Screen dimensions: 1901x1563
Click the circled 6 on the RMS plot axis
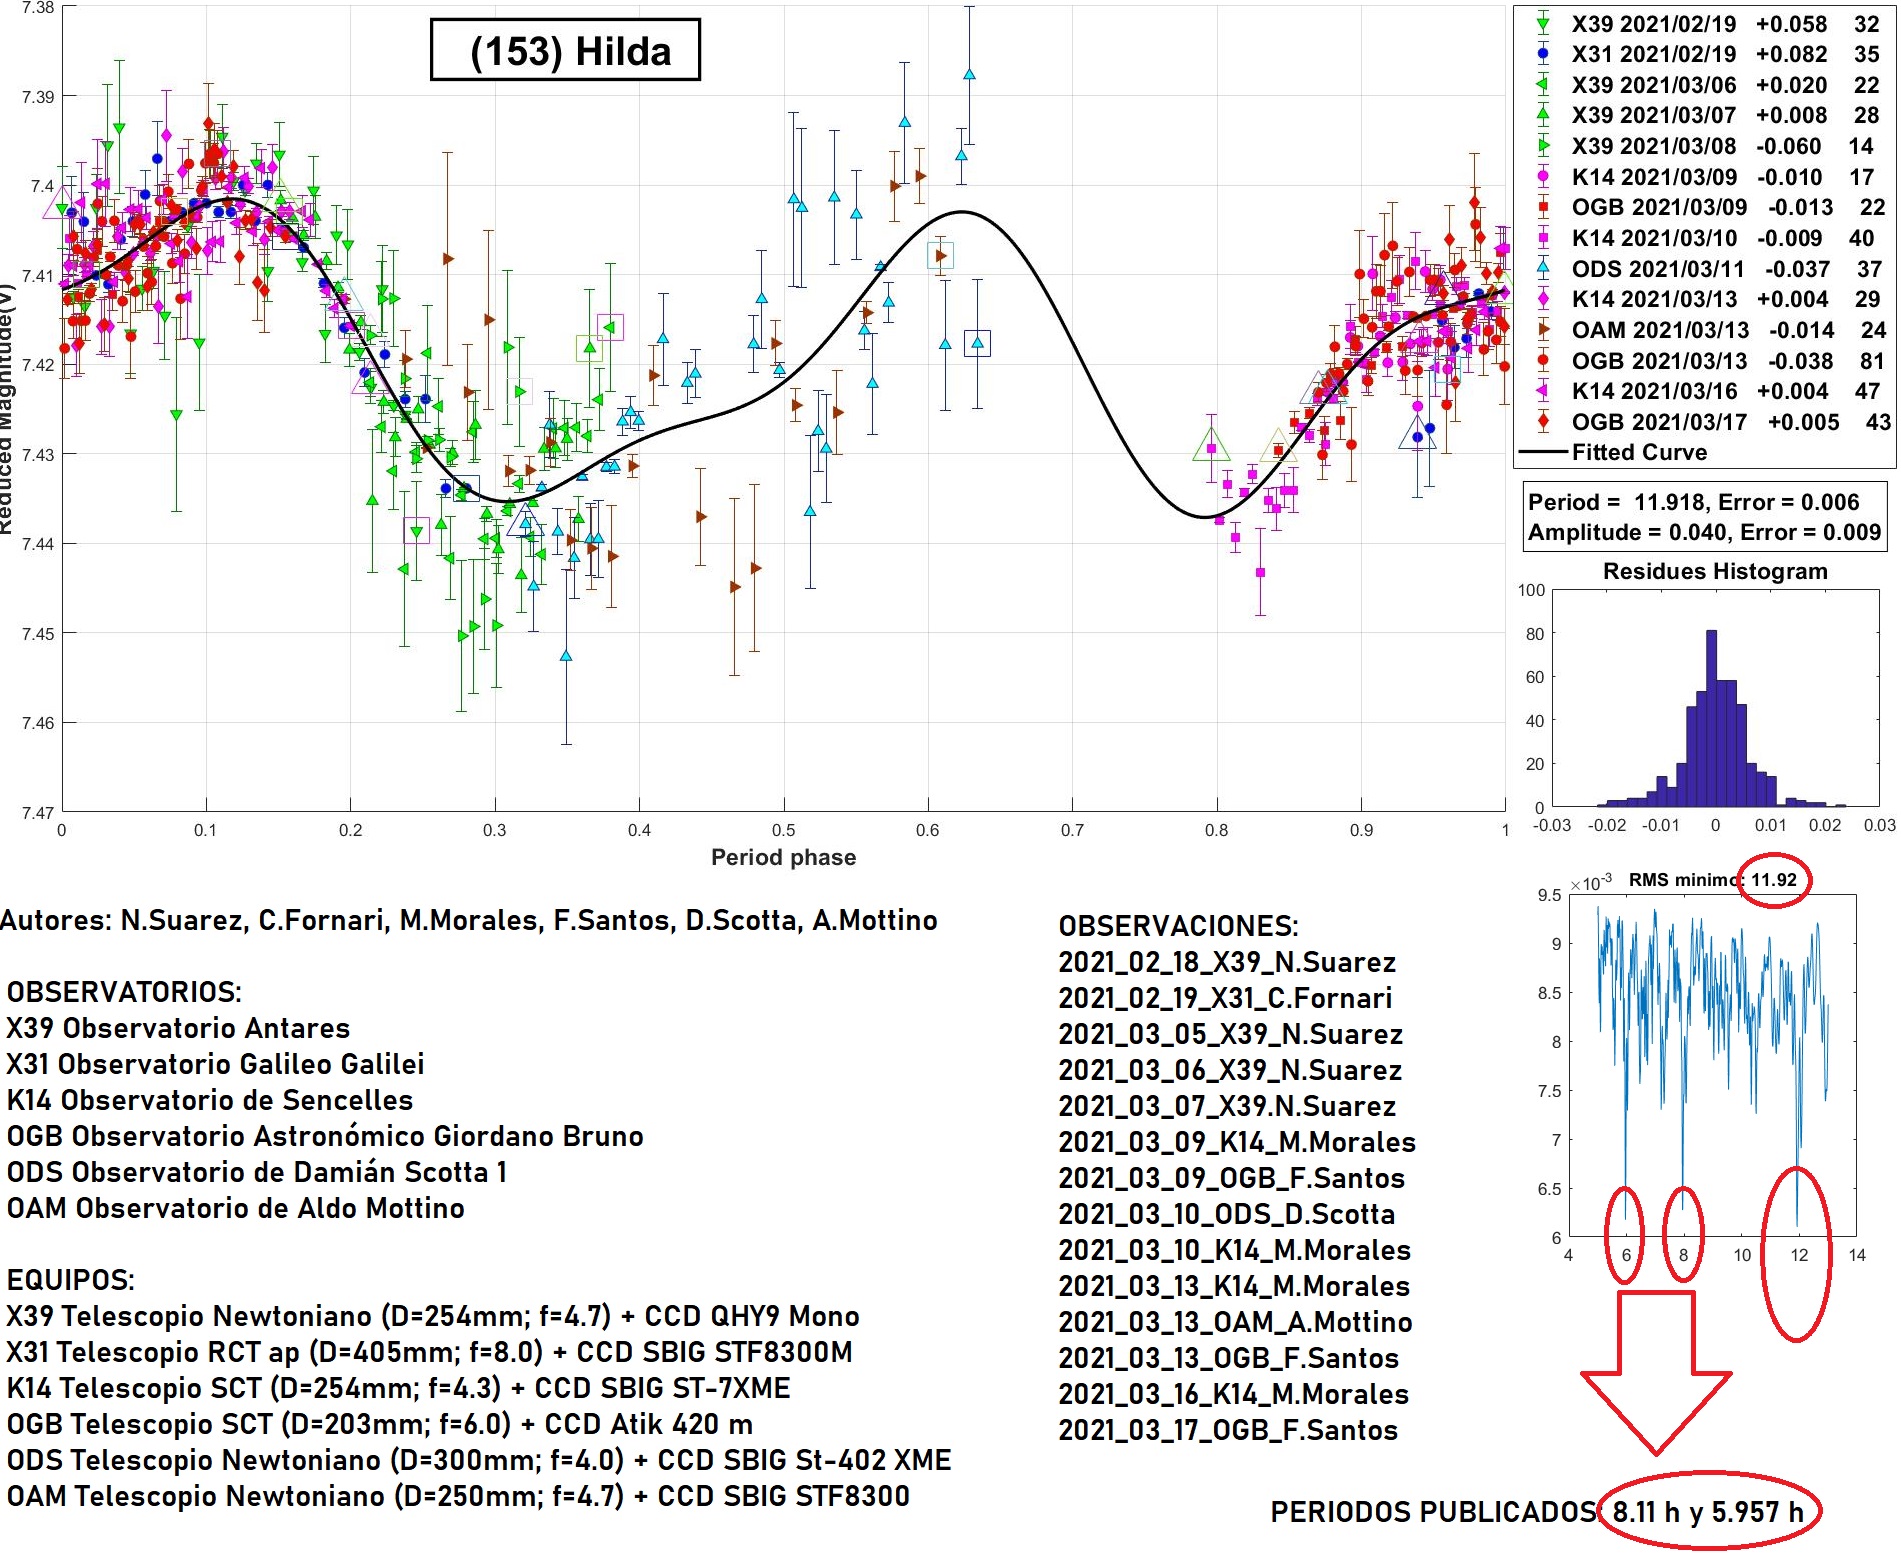pos(1626,1255)
